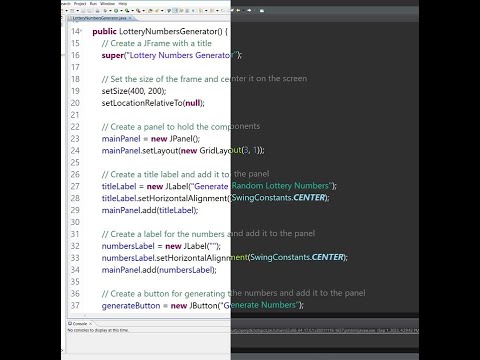Viewport: 480px width, 360px height.
Task: Open the Project menu
Action: pyautogui.click(x=80, y=4)
